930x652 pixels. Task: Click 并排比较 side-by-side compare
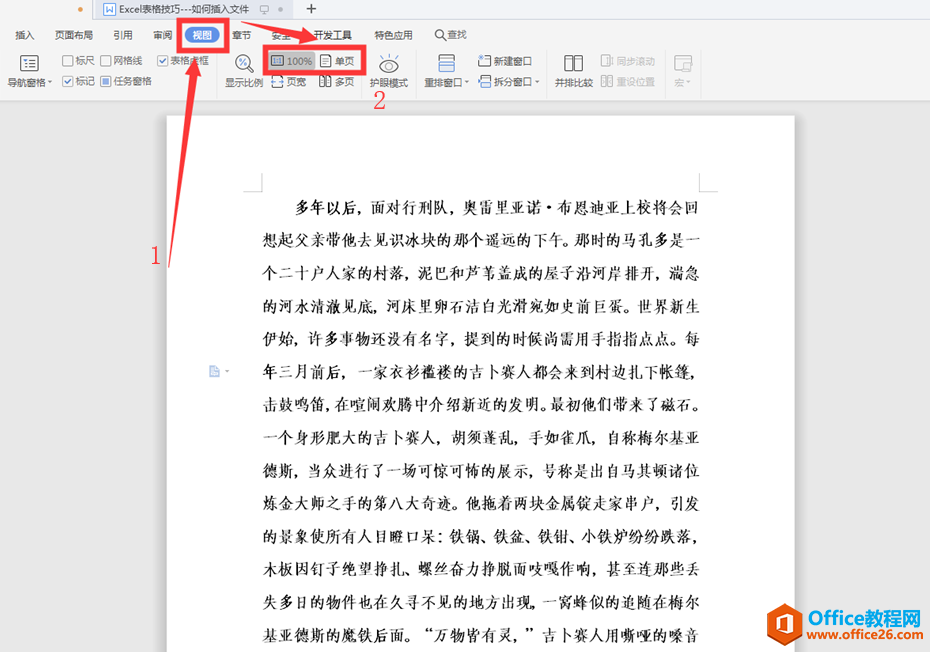coord(574,71)
